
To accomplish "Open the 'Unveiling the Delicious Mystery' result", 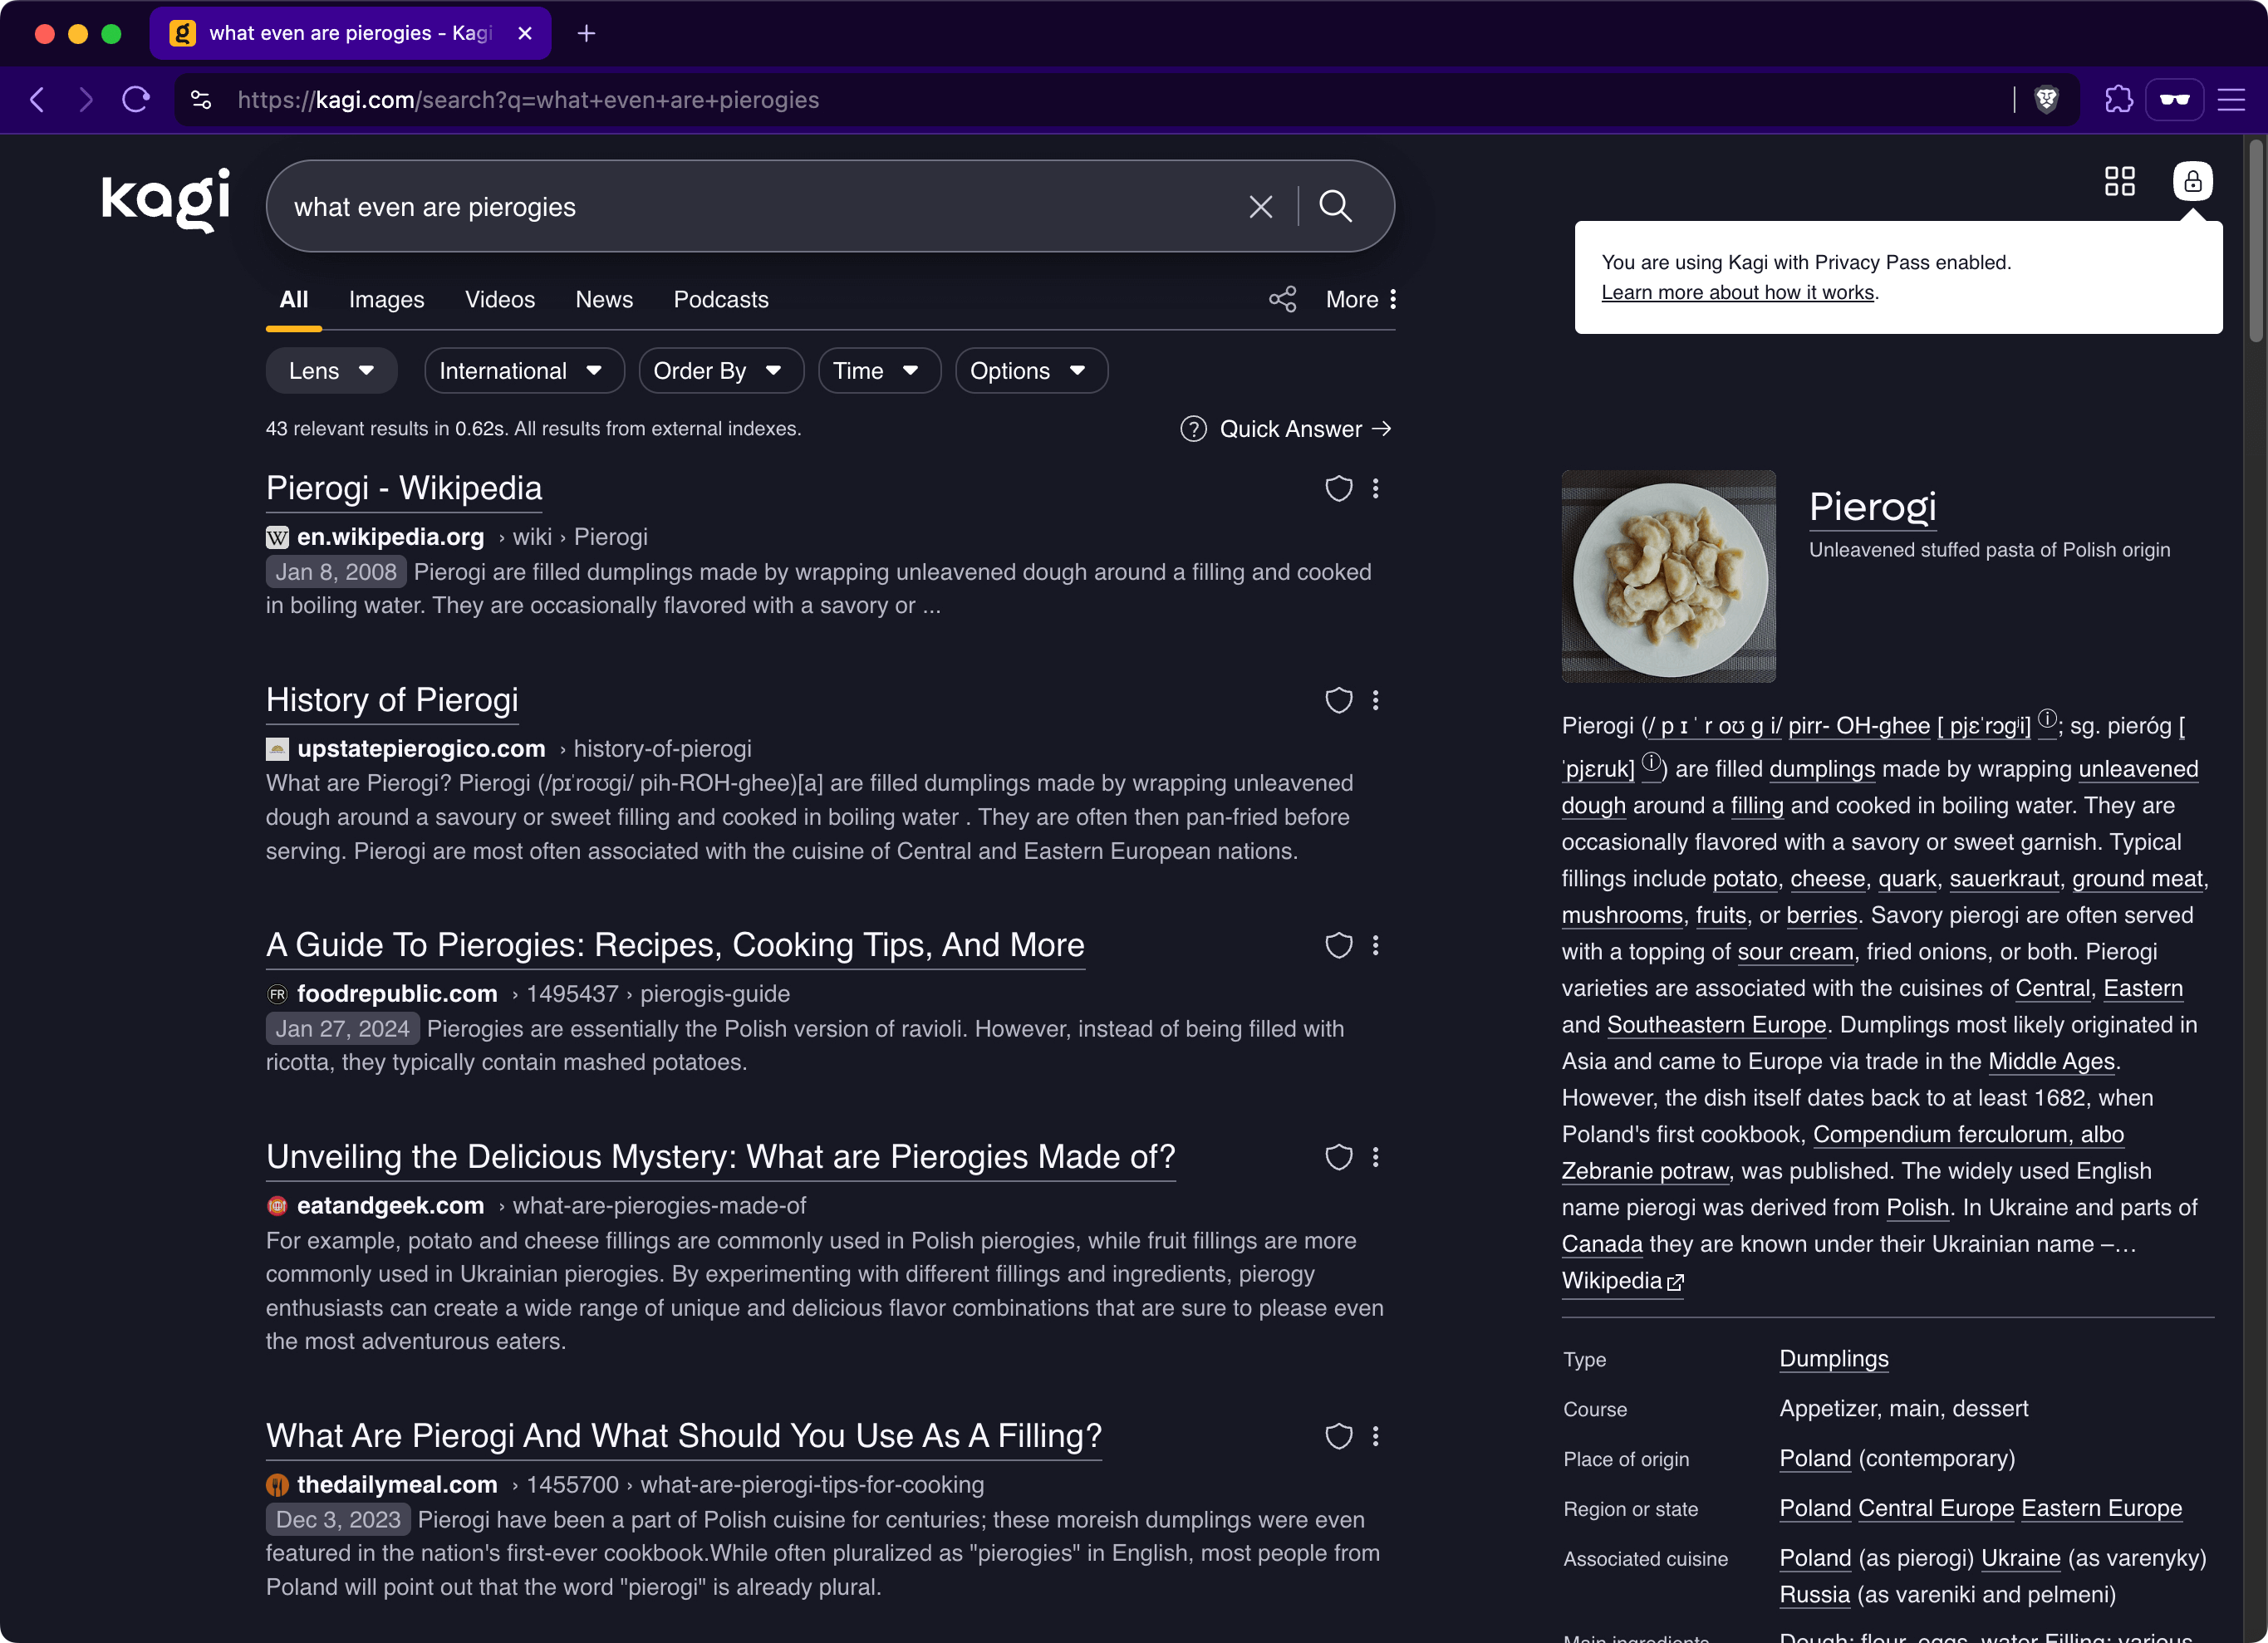I will coord(721,1157).
